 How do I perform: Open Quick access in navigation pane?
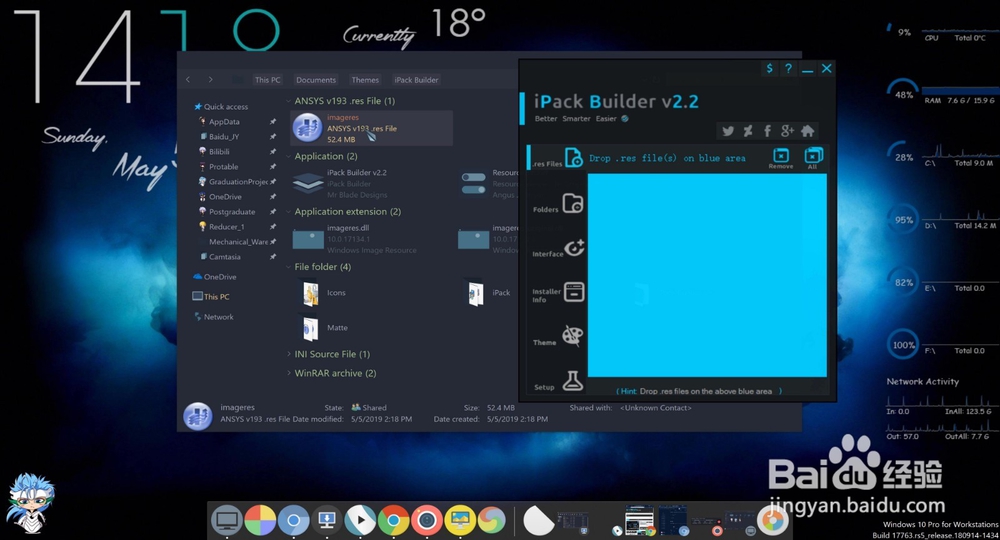221,106
